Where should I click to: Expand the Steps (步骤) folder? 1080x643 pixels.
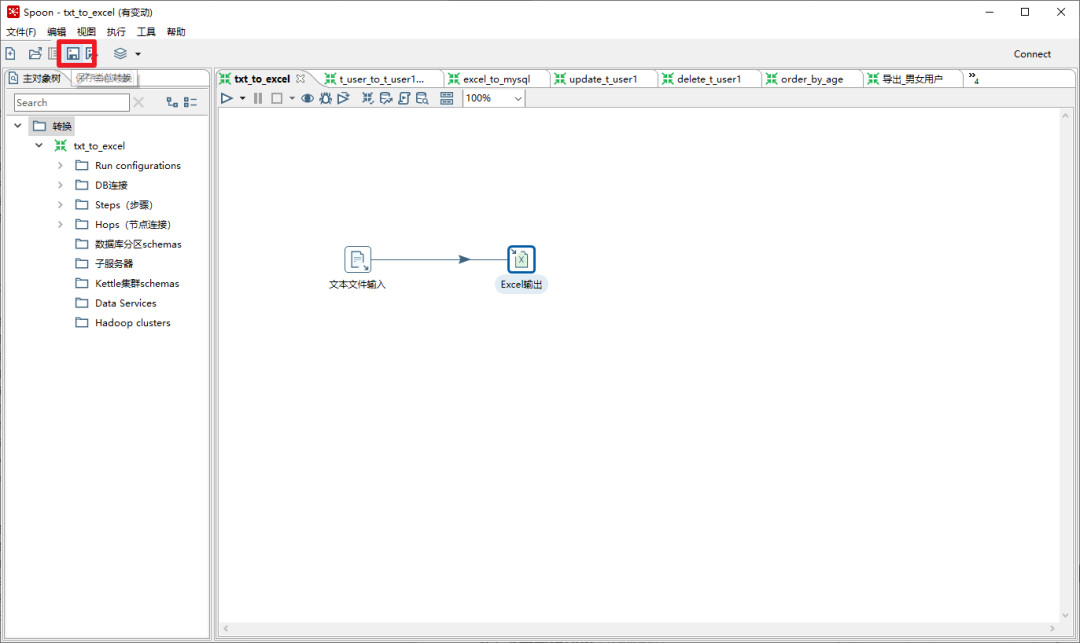pos(60,204)
